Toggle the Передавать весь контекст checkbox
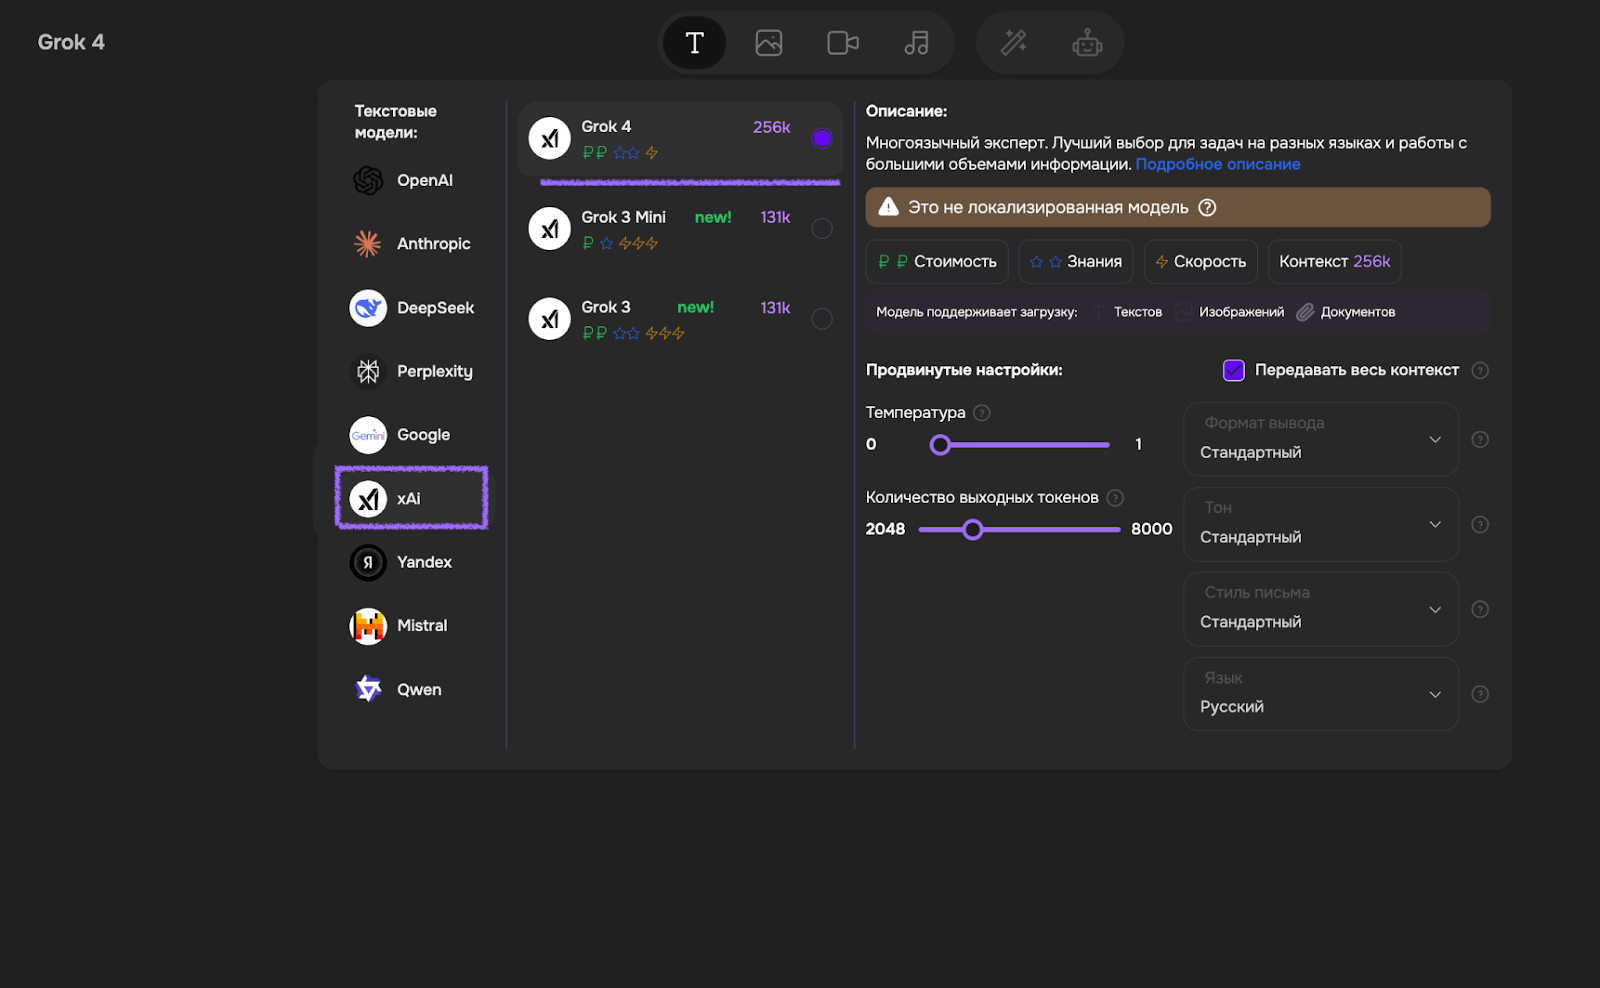 click(x=1234, y=370)
